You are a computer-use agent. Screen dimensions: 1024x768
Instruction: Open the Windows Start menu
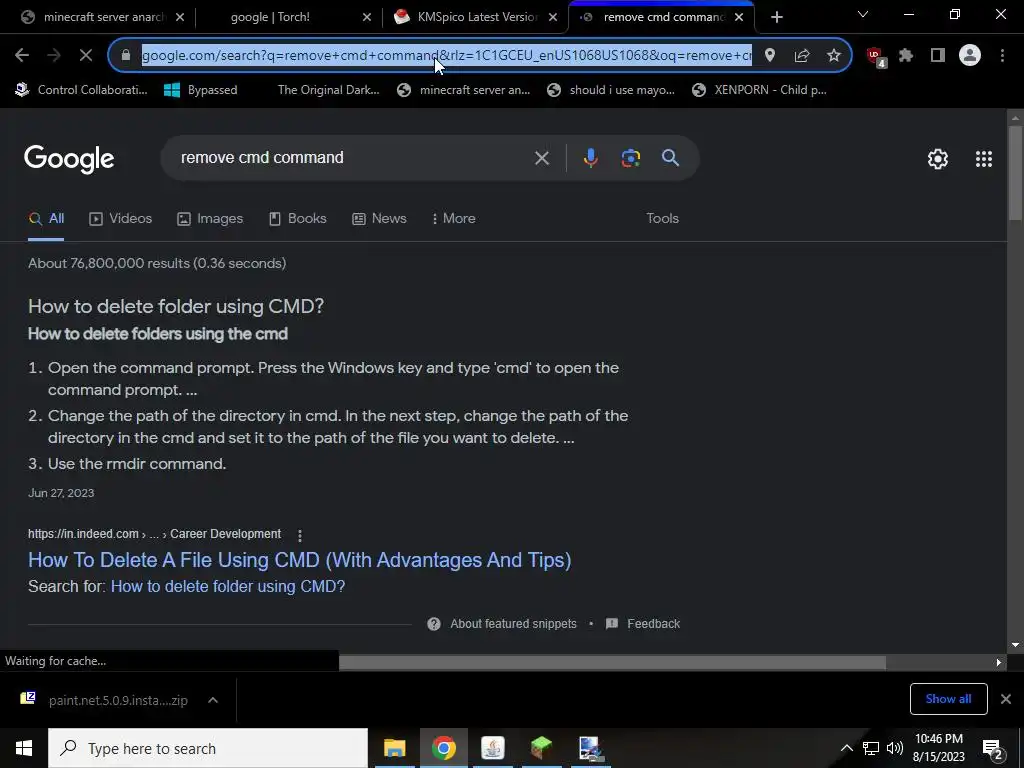pyautogui.click(x=24, y=748)
